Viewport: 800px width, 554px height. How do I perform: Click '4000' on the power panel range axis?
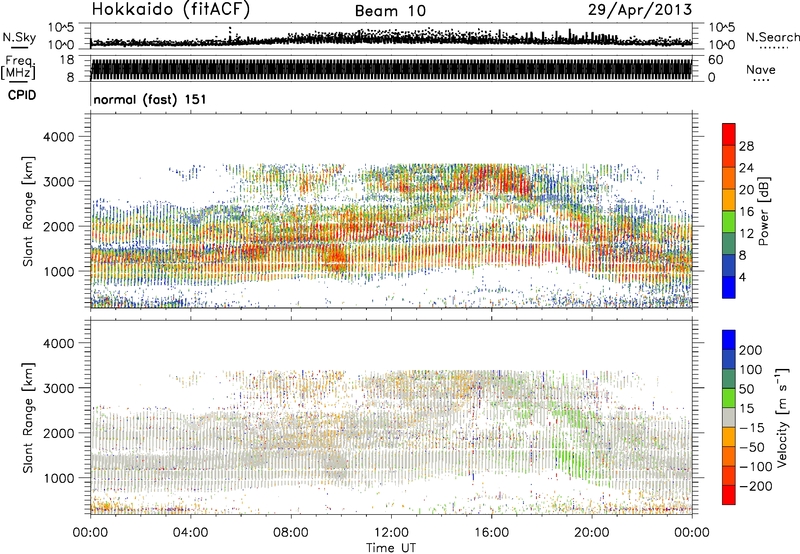click(x=58, y=137)
